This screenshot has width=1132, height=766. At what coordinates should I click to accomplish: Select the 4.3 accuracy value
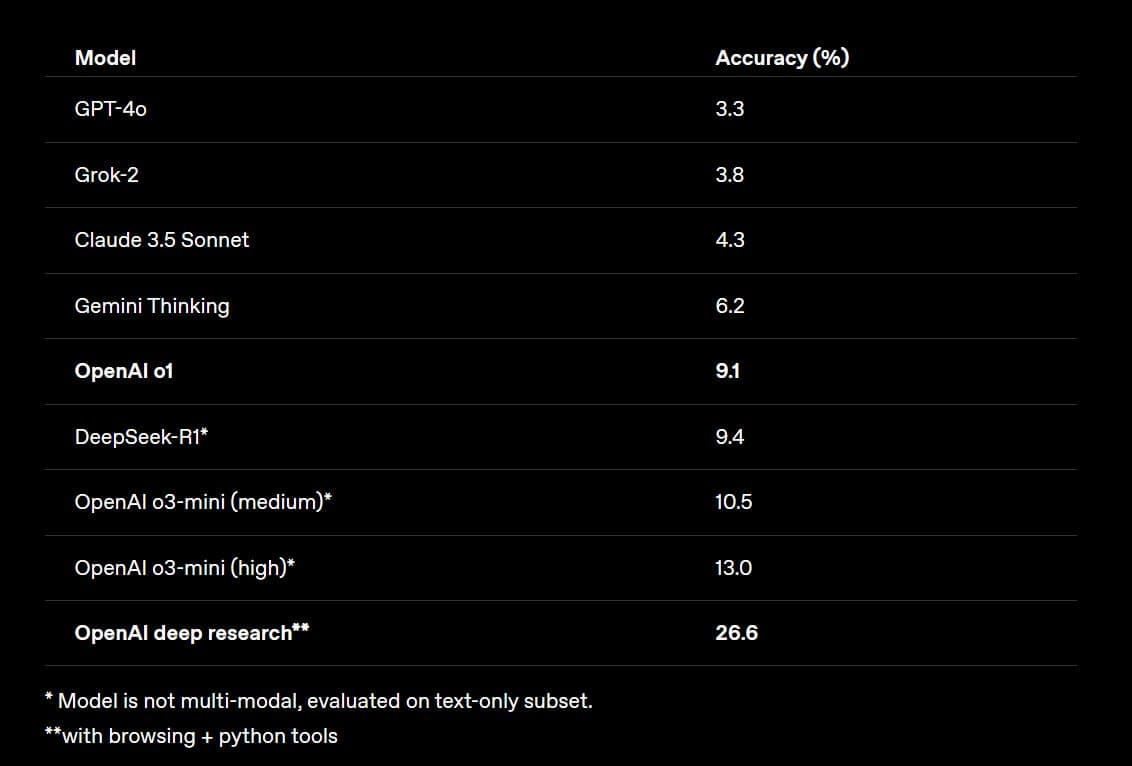730,240
